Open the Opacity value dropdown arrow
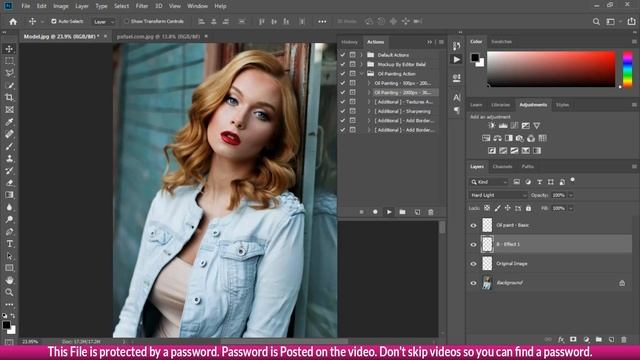 pyautogui.click(x=571, y=196)
